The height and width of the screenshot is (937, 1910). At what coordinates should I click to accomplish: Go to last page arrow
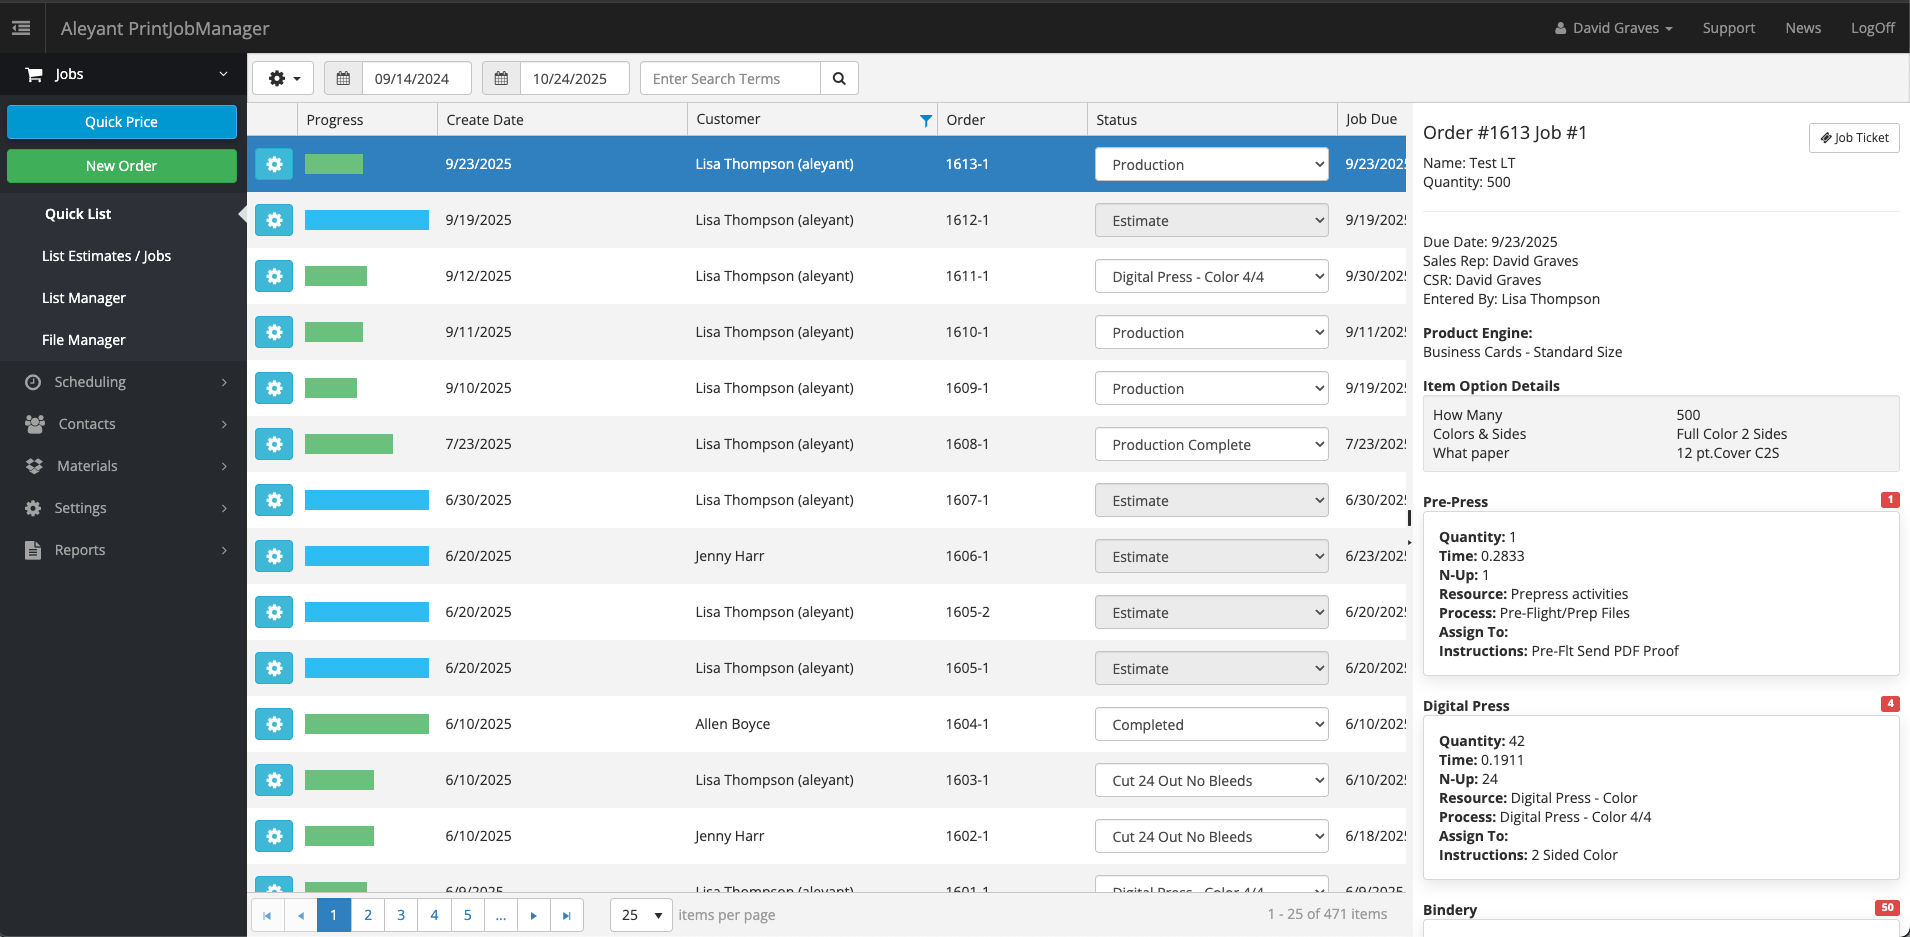(567, 915)
